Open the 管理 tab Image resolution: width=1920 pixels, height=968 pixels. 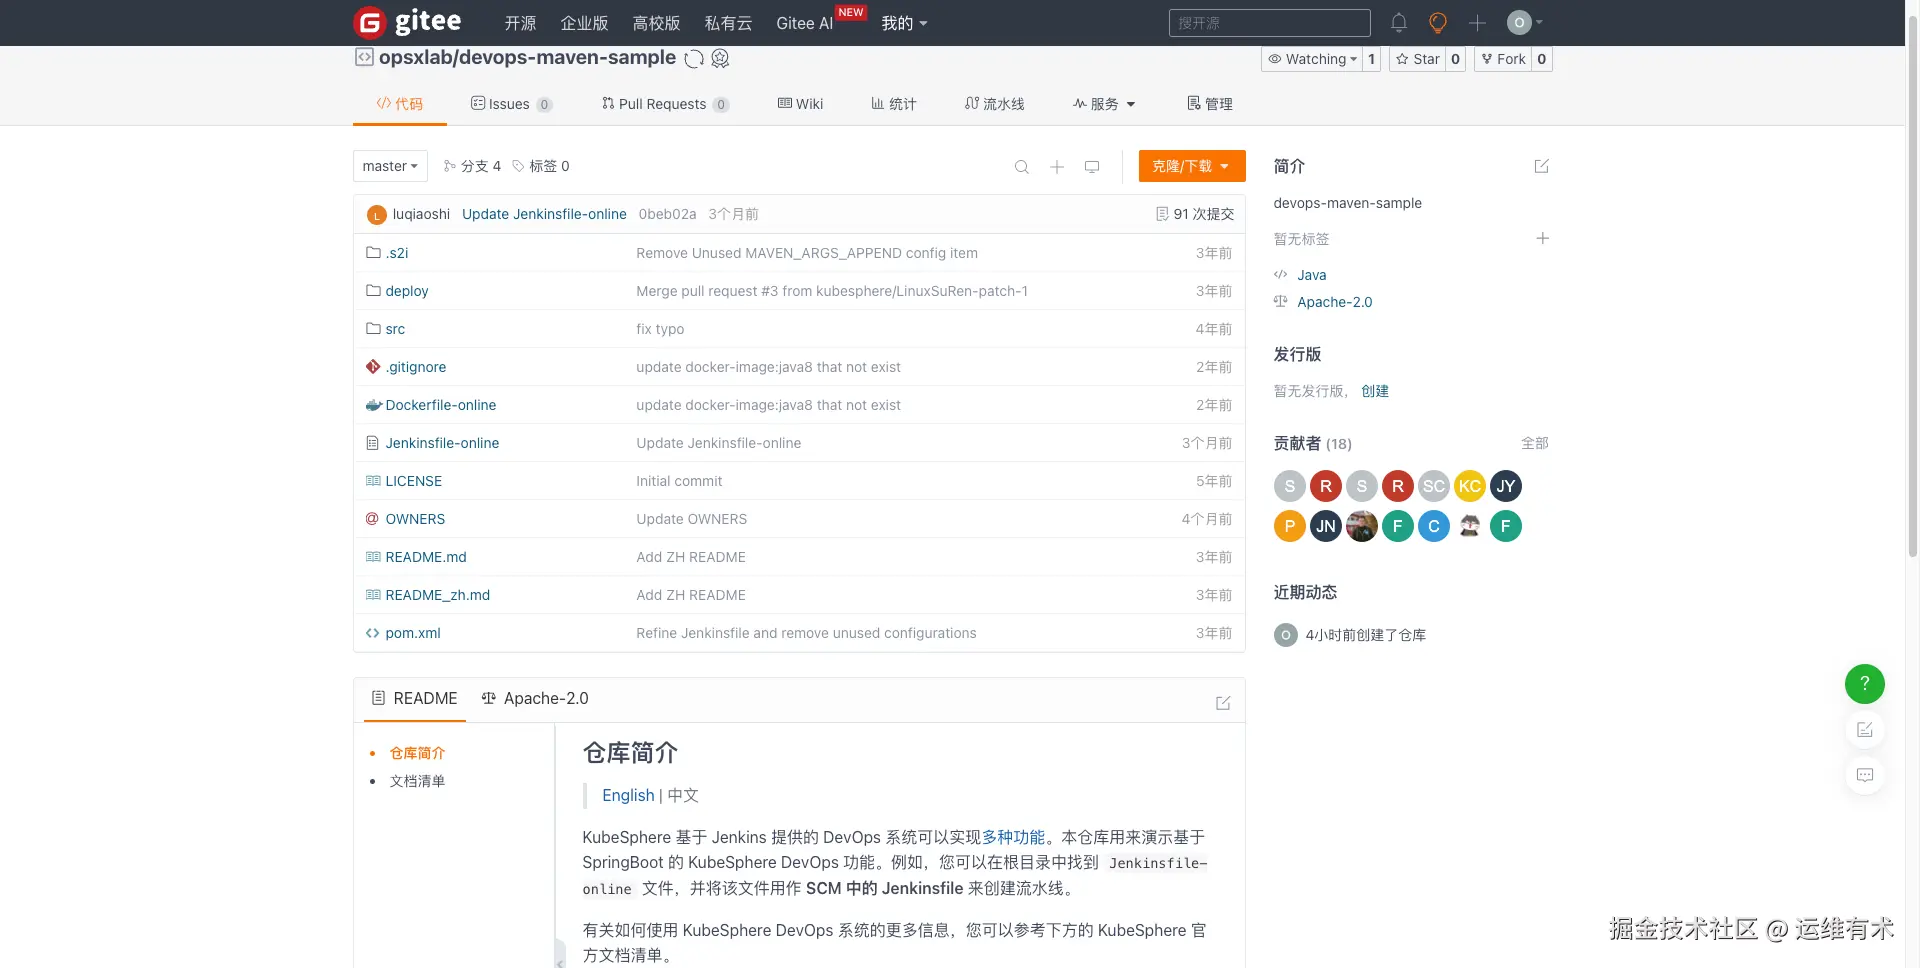point(1210,104)
